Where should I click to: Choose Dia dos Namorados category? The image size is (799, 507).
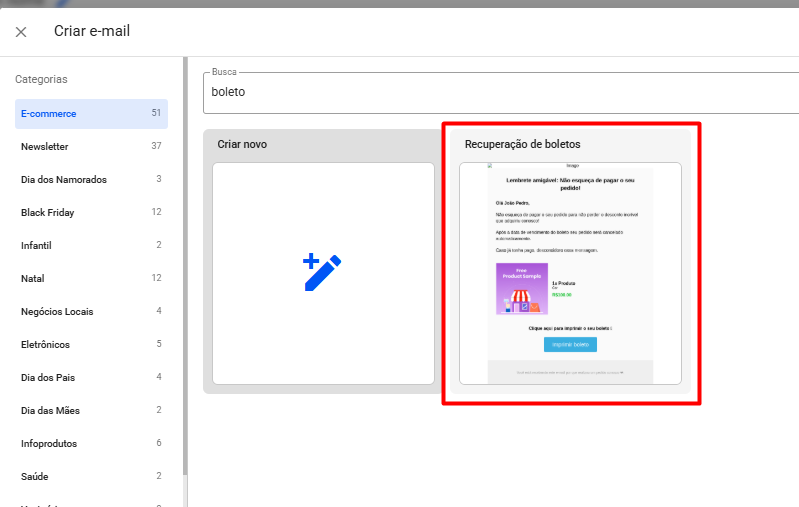pyautogui.click(x=90, y=179)
